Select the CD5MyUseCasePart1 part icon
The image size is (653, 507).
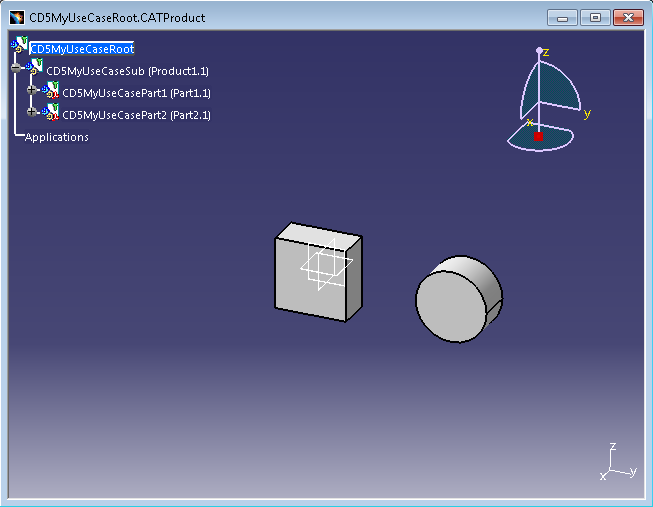(52, 92)
